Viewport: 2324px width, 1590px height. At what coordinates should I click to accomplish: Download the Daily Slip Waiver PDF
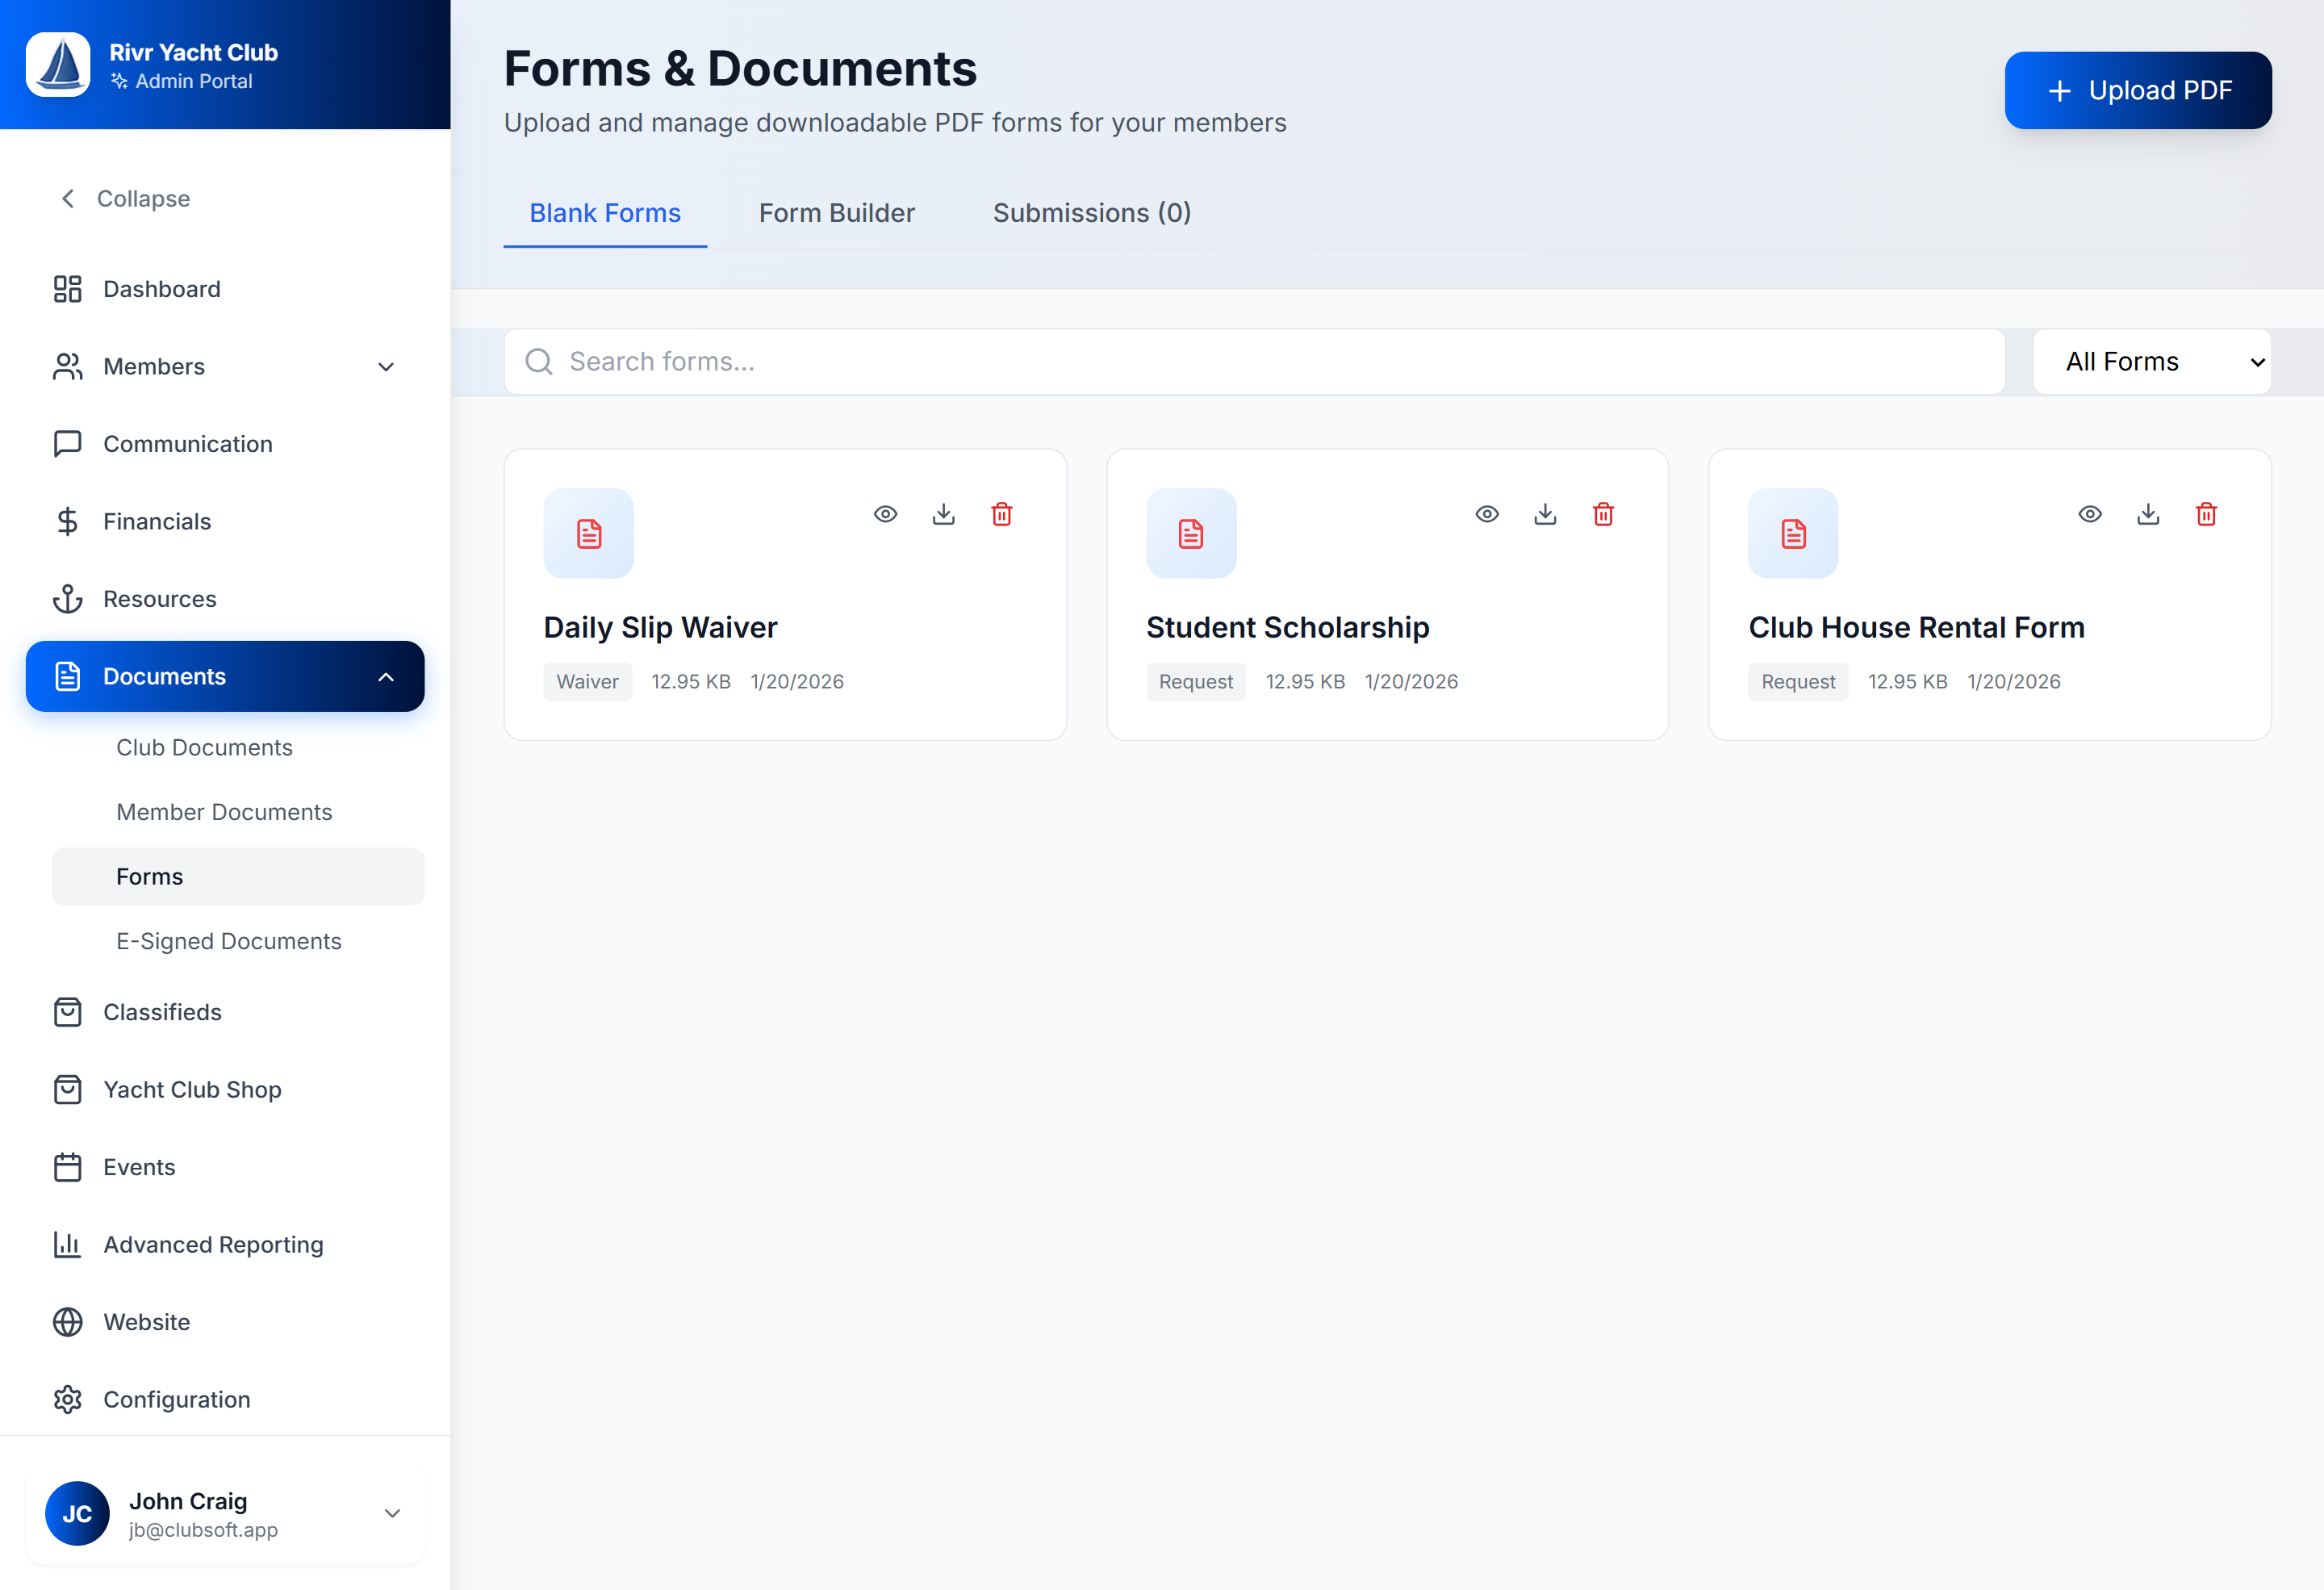click(943, 514)
